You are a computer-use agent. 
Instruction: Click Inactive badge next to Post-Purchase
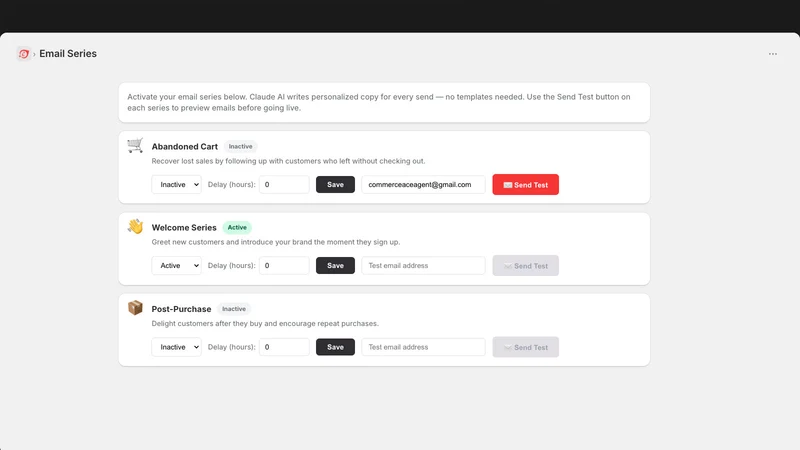[x=234, y=309]
